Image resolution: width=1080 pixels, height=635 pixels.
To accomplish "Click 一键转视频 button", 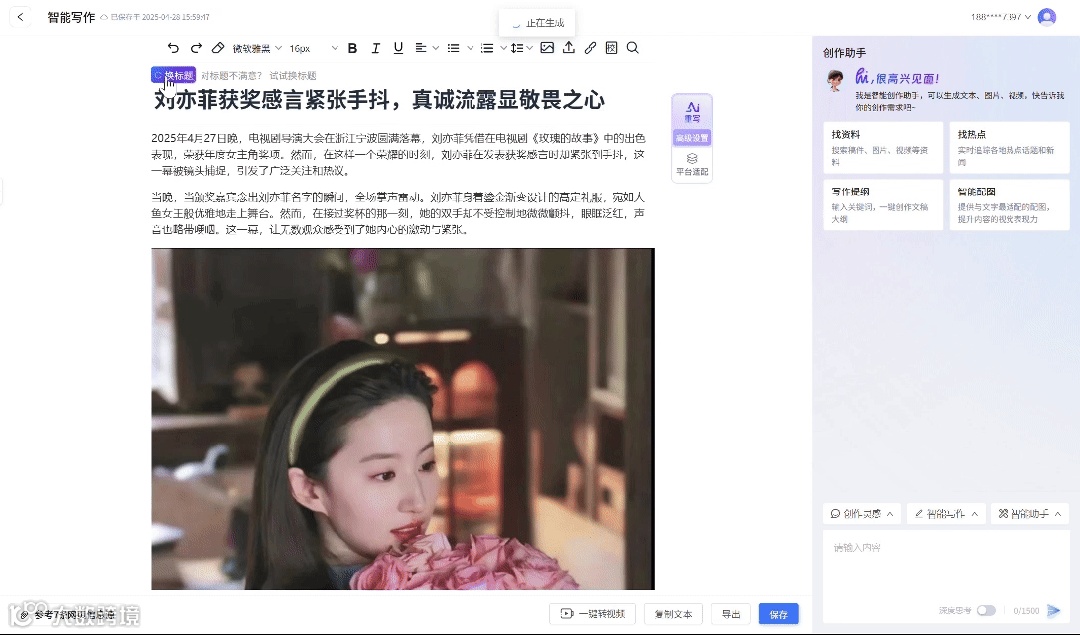I will 592,614.
